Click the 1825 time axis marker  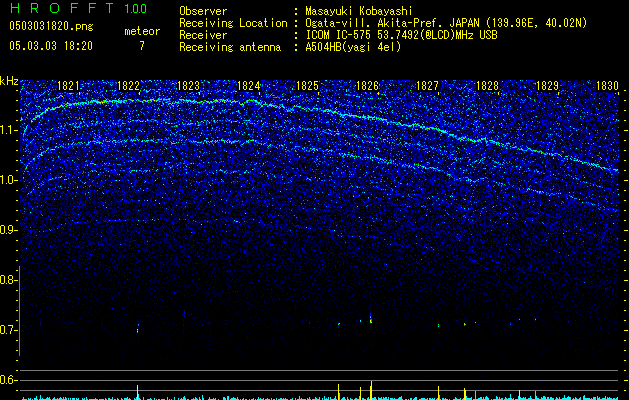307,86
